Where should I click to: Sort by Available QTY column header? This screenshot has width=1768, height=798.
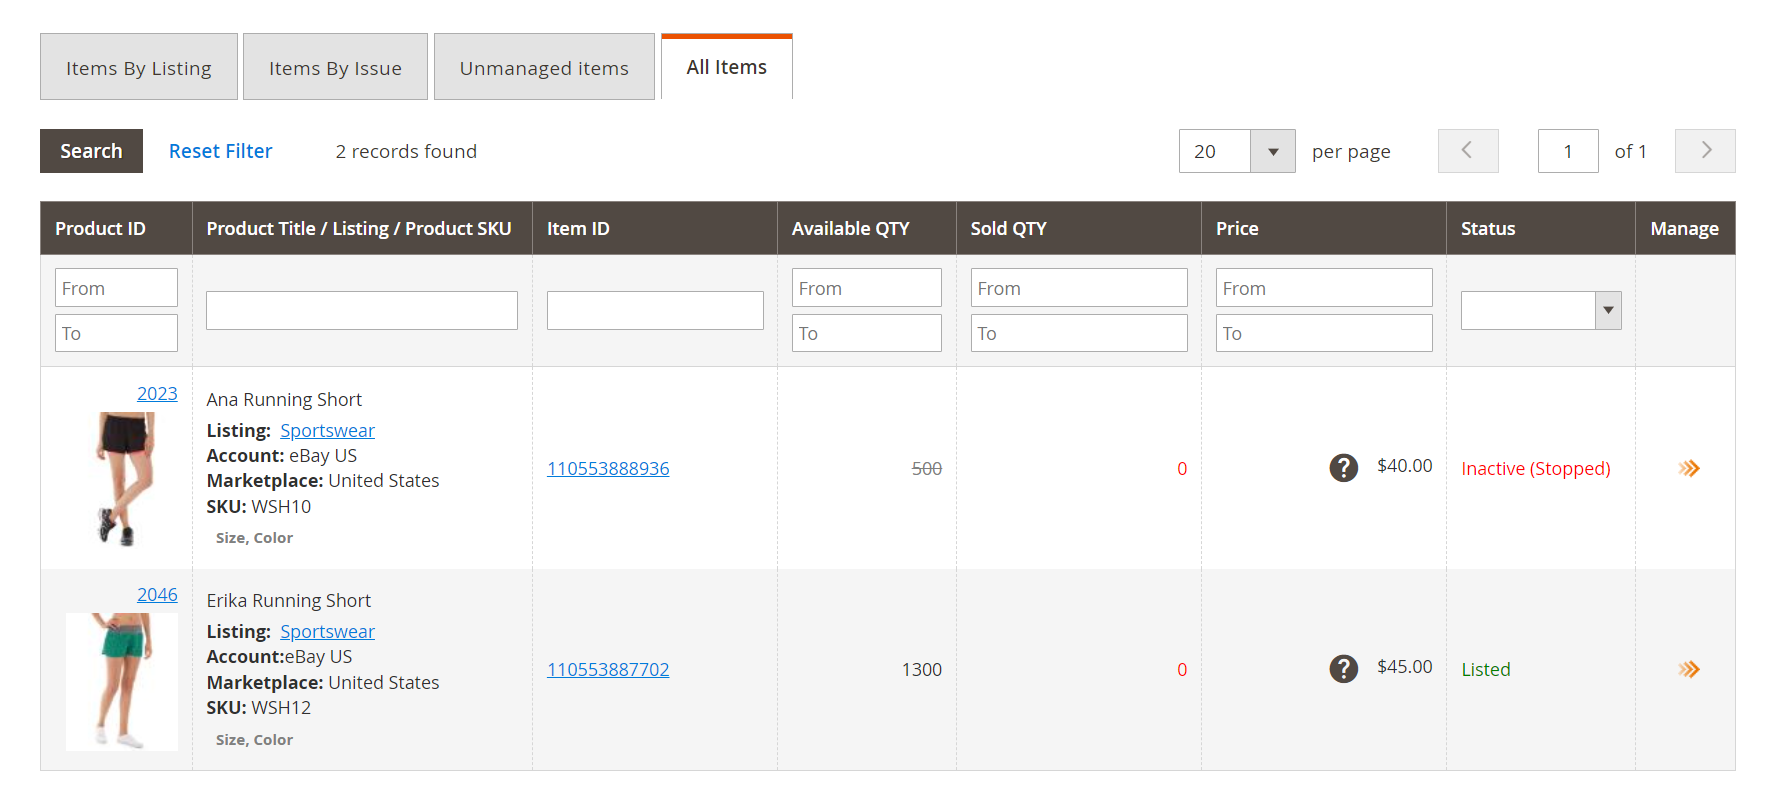click(850, 229)
